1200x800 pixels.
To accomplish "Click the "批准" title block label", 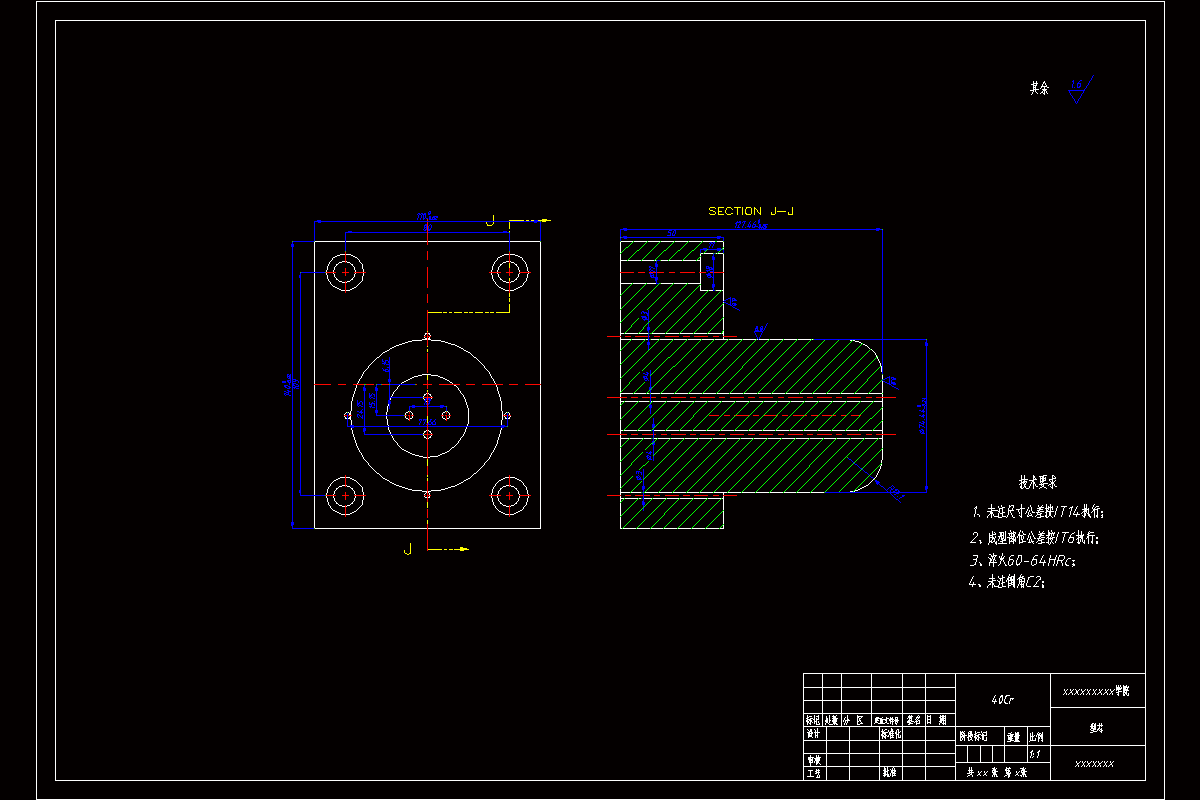I will tap(889, 772).
